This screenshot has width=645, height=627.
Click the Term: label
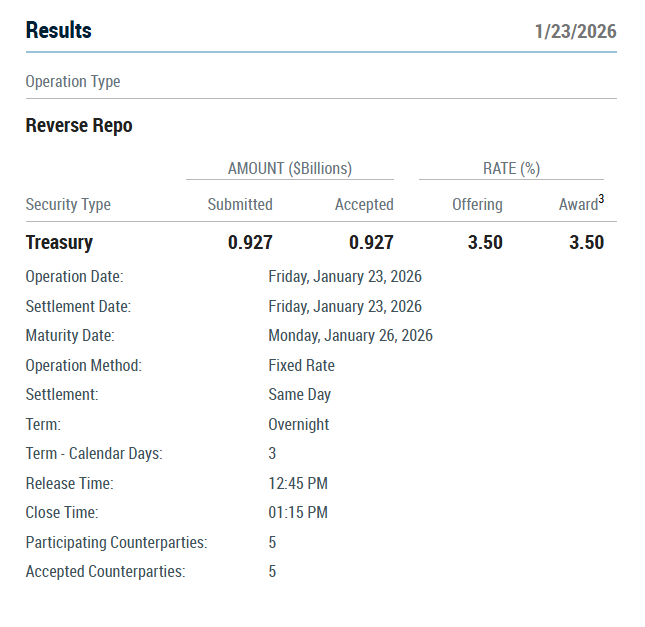coord(43,425)
